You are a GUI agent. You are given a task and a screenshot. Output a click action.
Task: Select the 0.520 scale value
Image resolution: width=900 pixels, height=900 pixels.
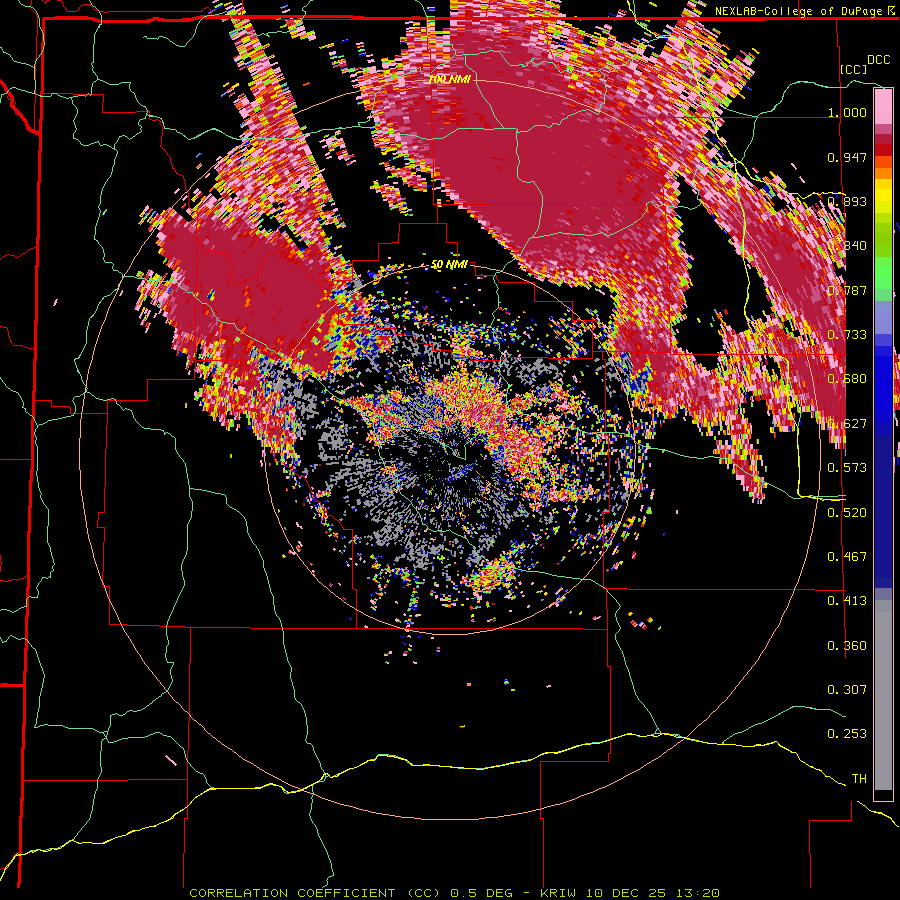(847, 513)
